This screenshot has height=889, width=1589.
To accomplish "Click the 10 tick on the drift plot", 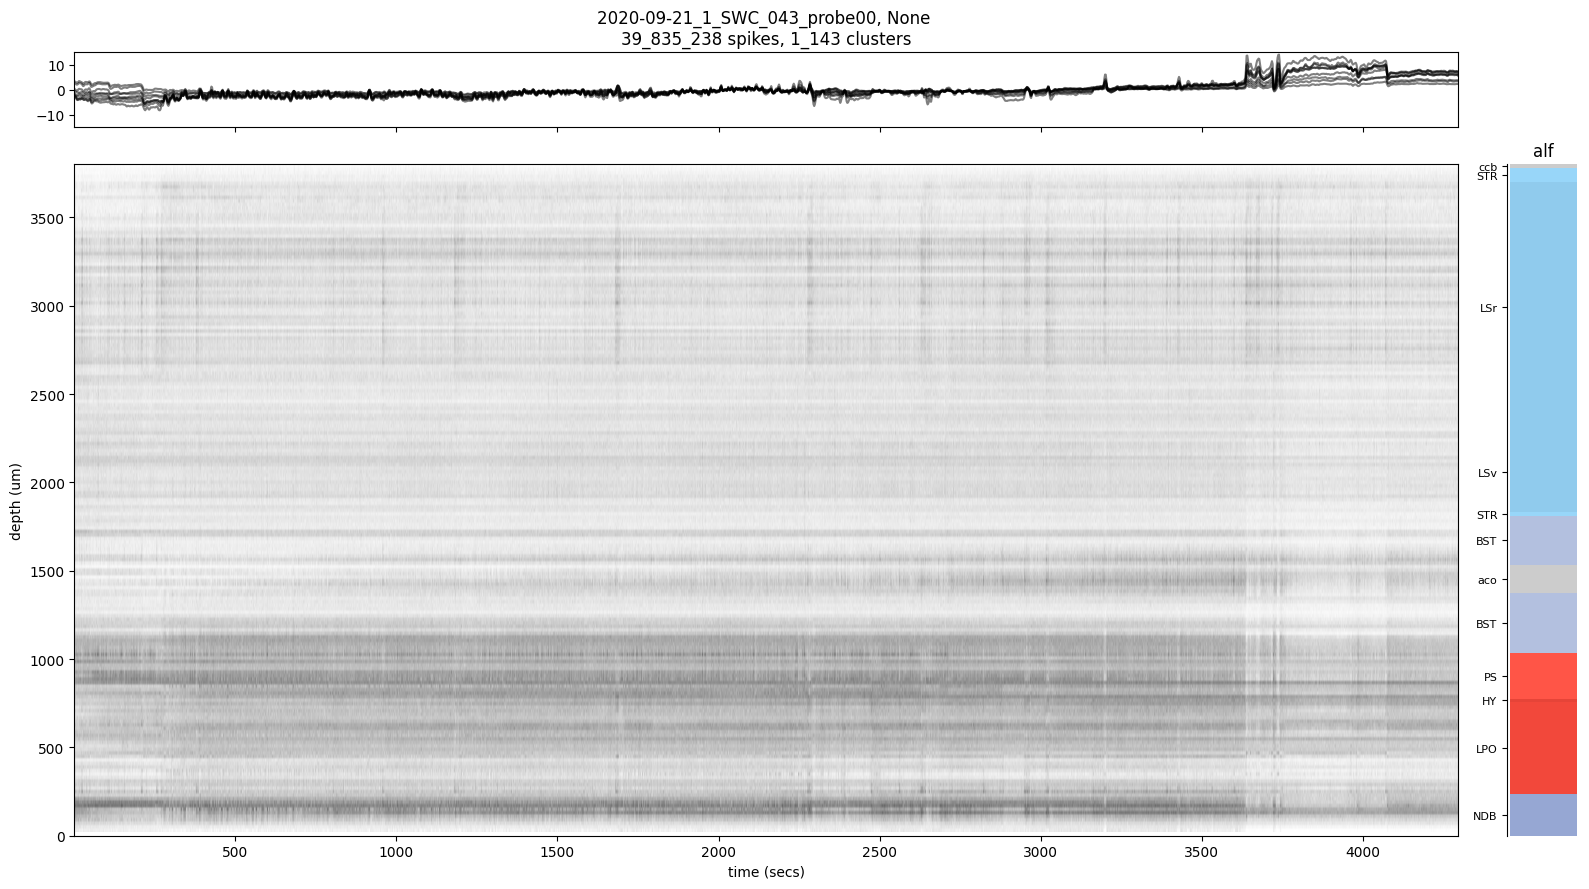I will click(x=55, y=65).
